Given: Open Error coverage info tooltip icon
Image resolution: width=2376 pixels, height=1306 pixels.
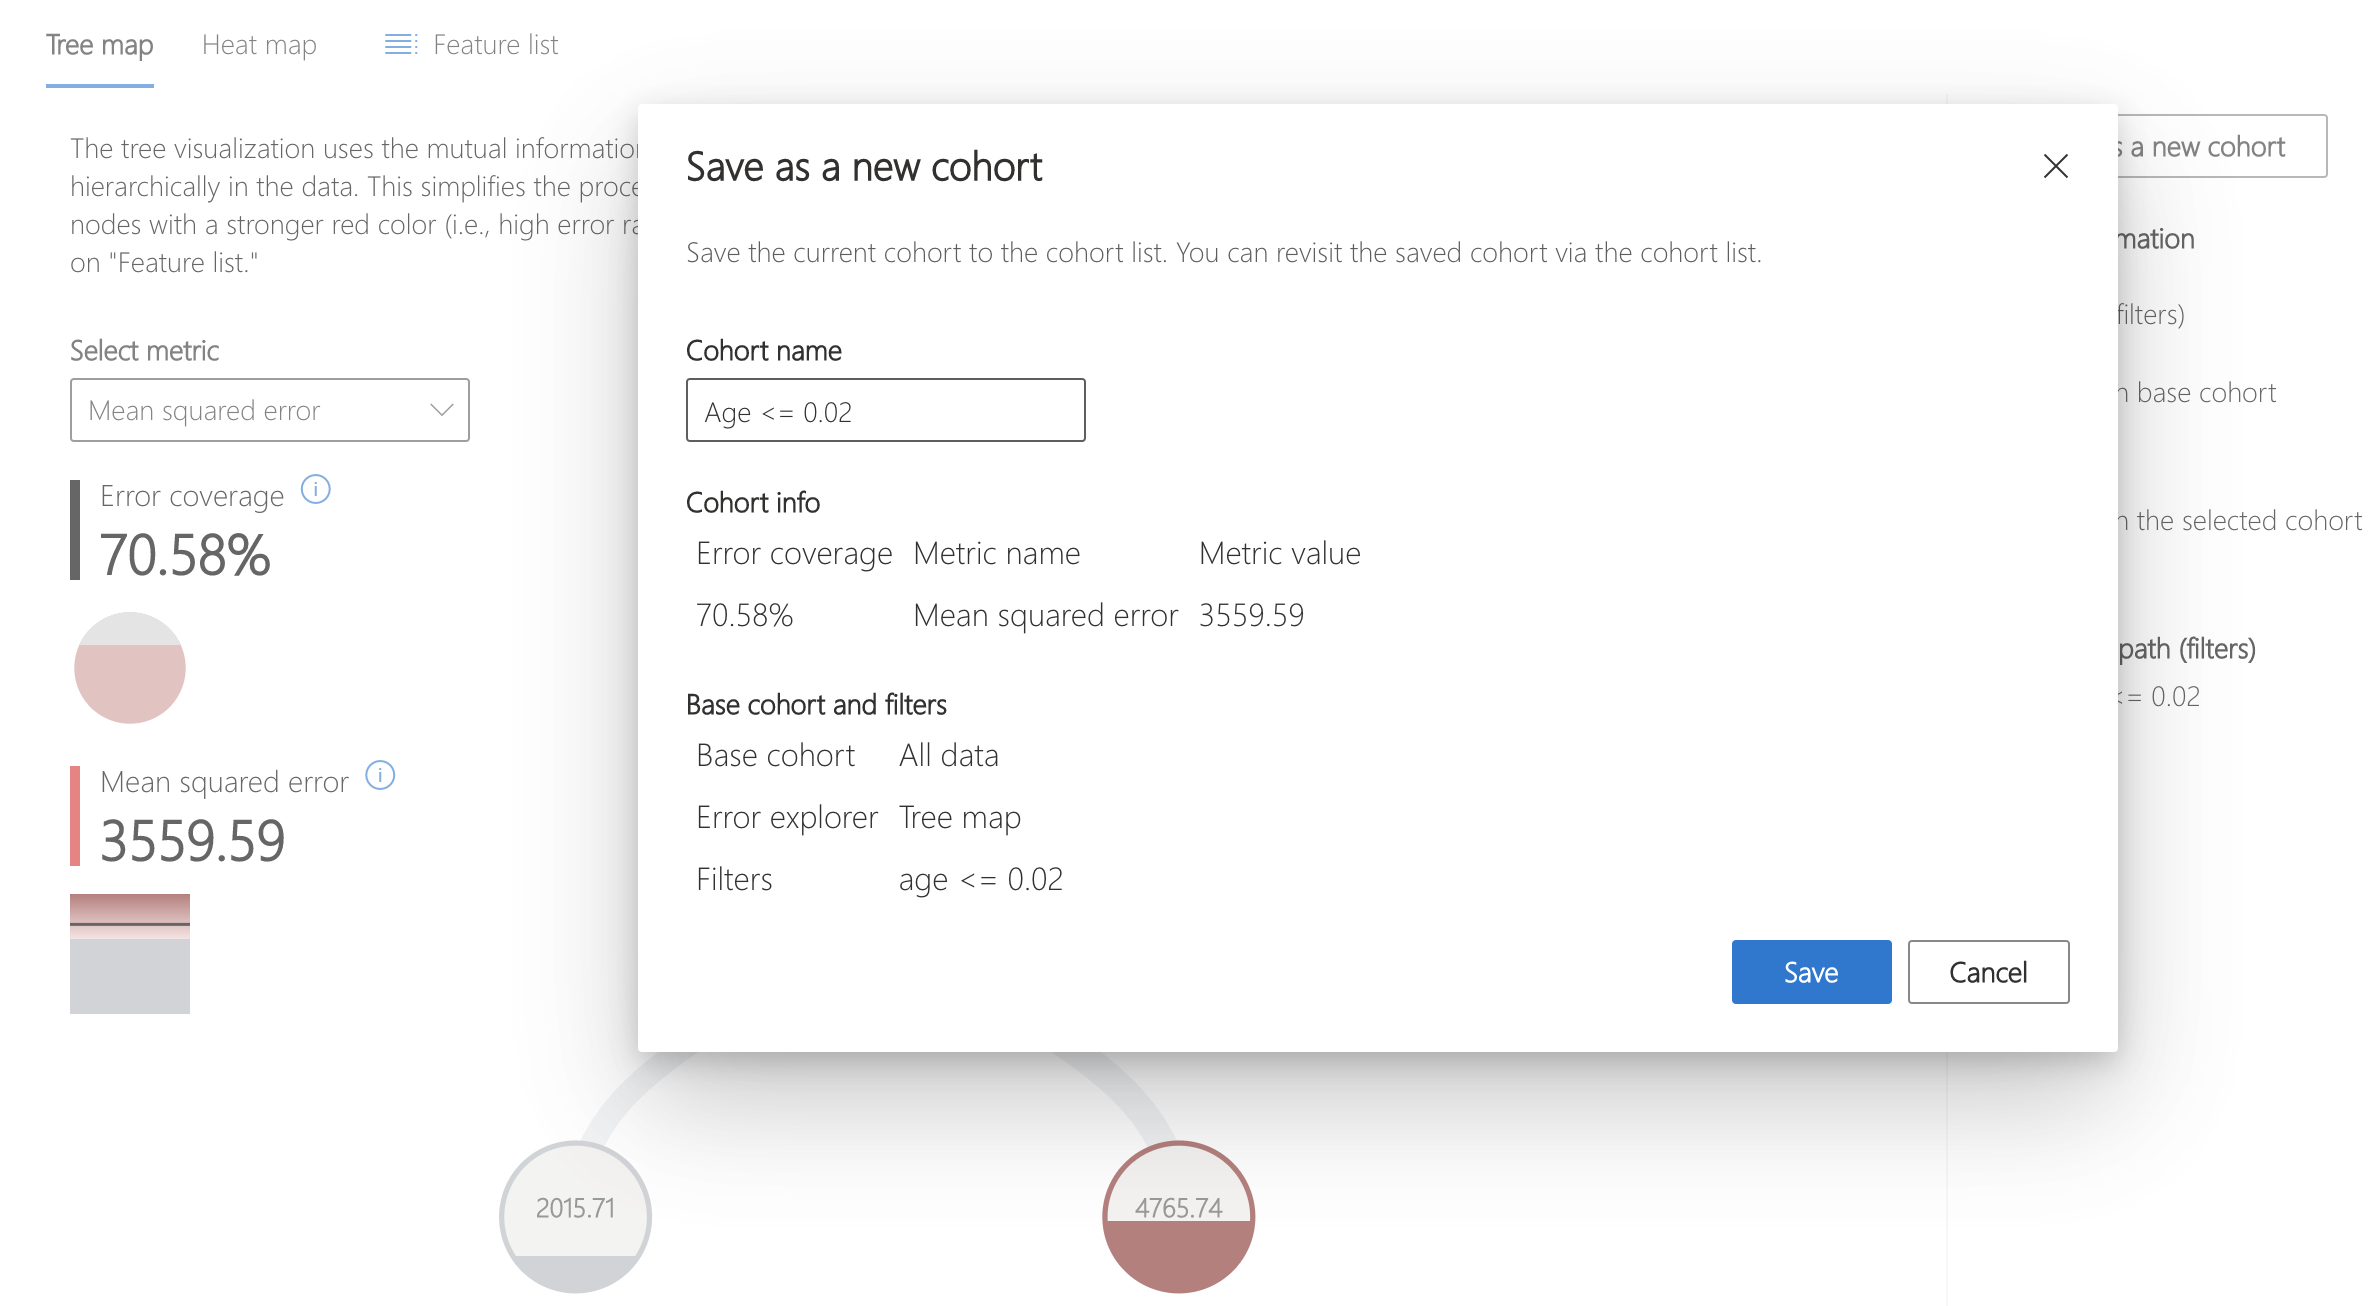Looking at the screenshot, I should pyautogui.click(x=316, y=490).
